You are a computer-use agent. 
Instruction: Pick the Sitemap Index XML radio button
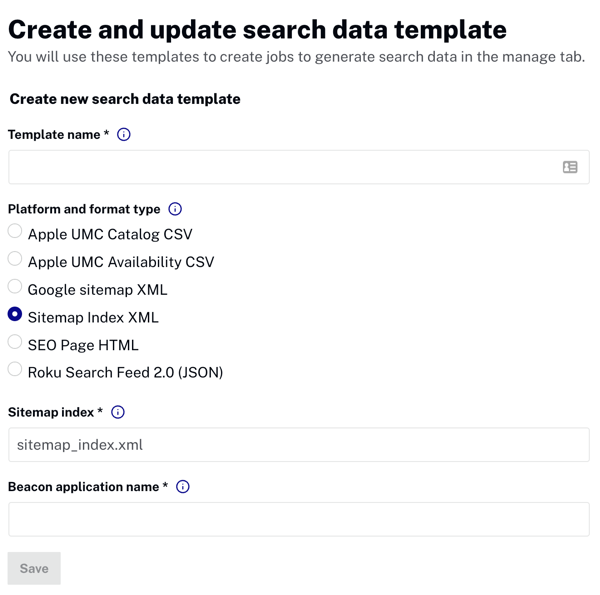(x=15, y=315)
